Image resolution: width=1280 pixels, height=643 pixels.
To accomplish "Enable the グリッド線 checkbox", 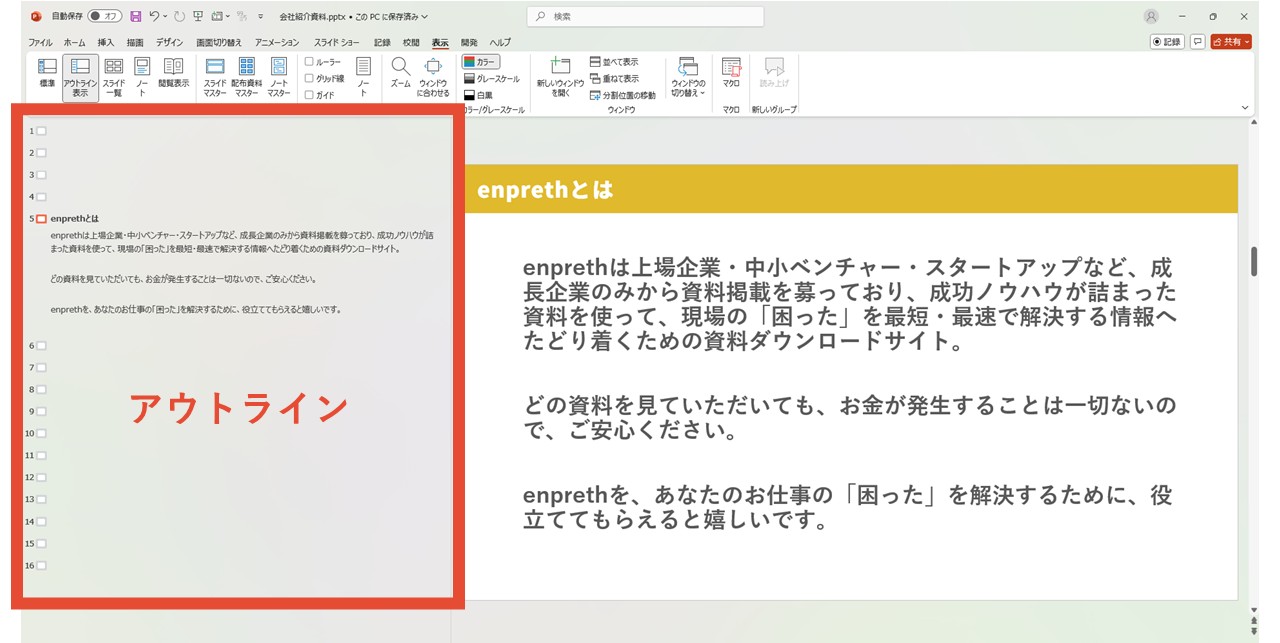I will [x=309, y=78].
